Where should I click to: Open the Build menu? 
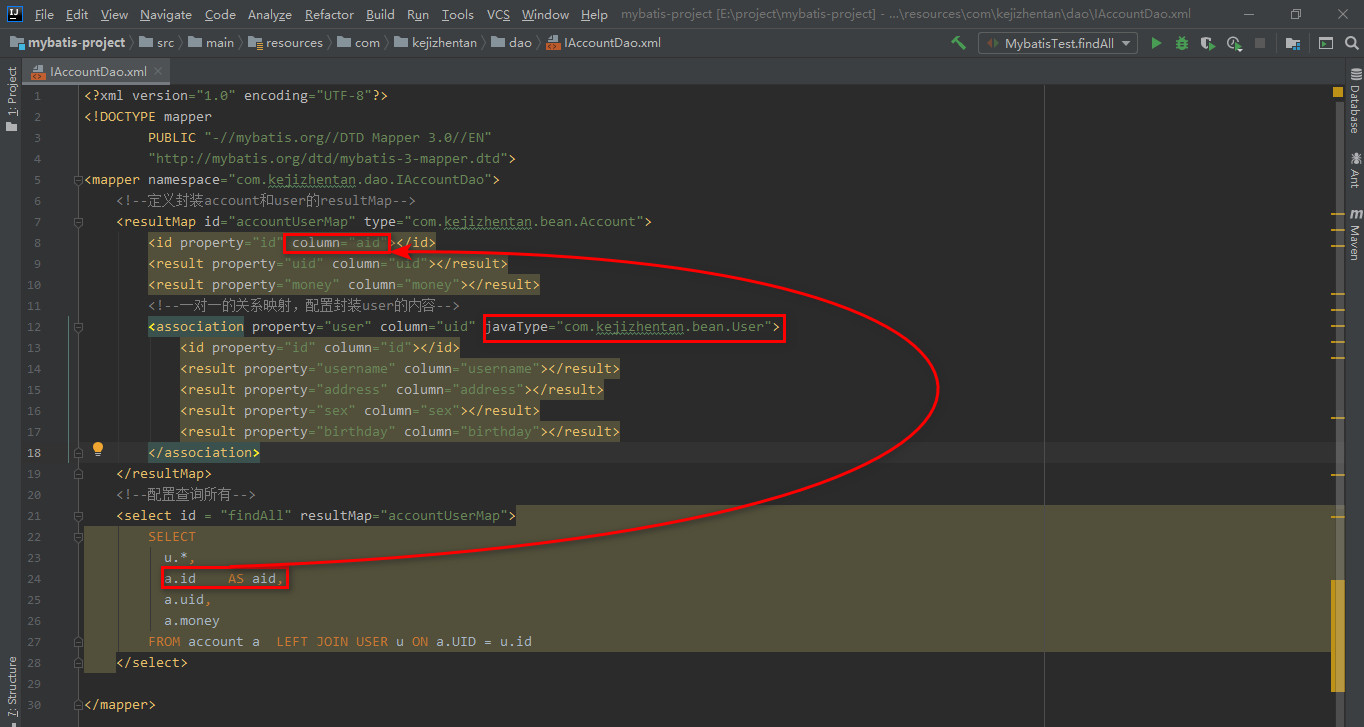[380, 14]
